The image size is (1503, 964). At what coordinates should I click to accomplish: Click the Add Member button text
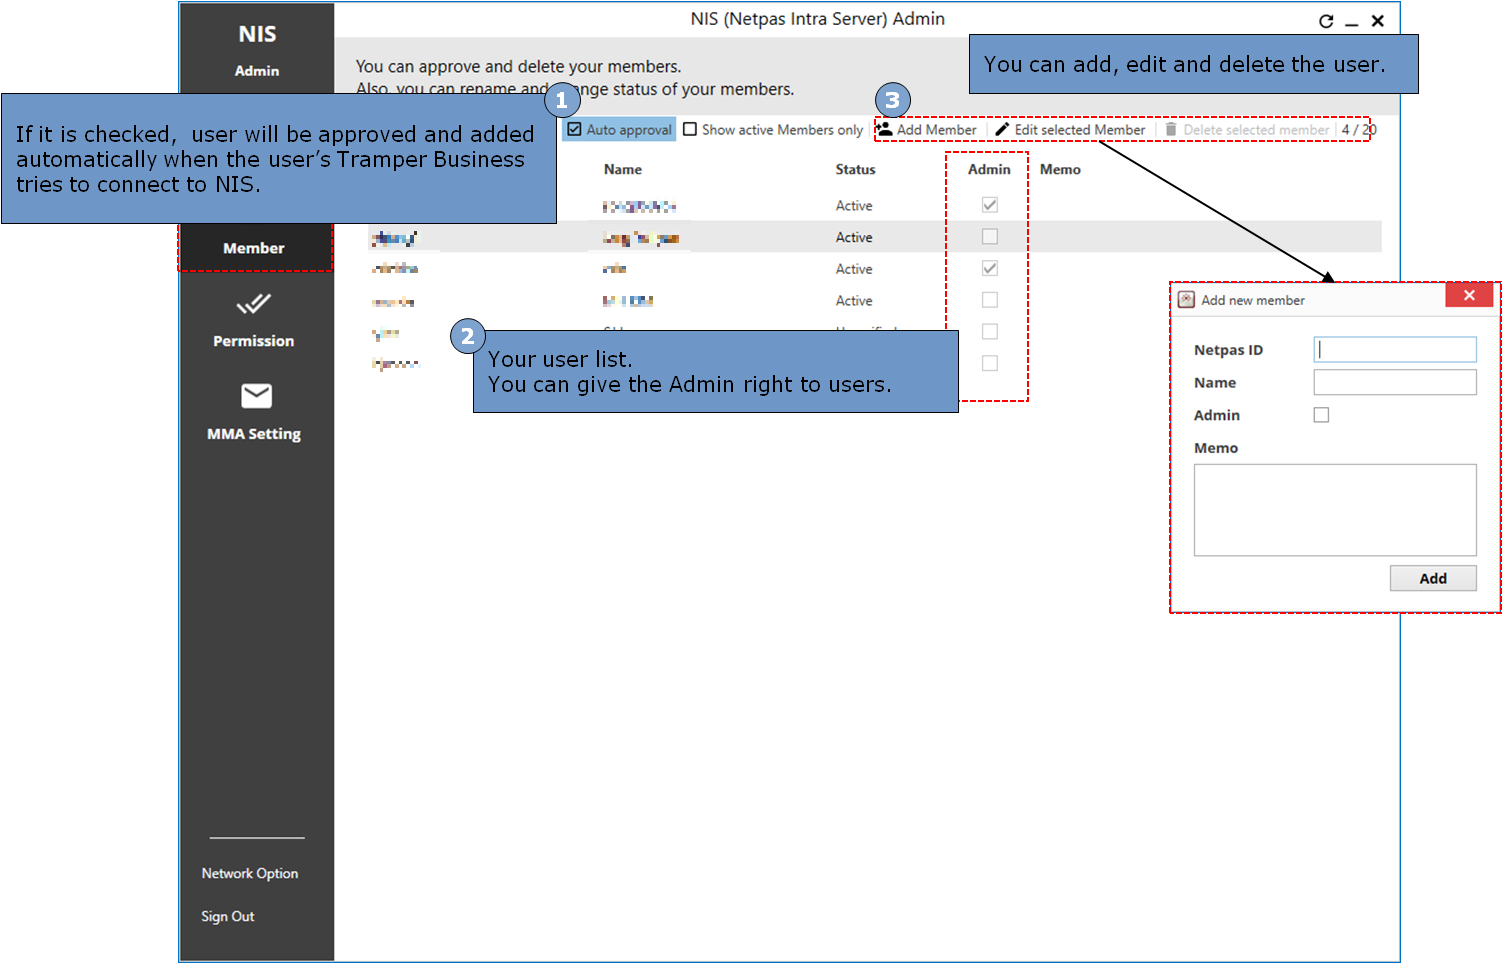937,130
